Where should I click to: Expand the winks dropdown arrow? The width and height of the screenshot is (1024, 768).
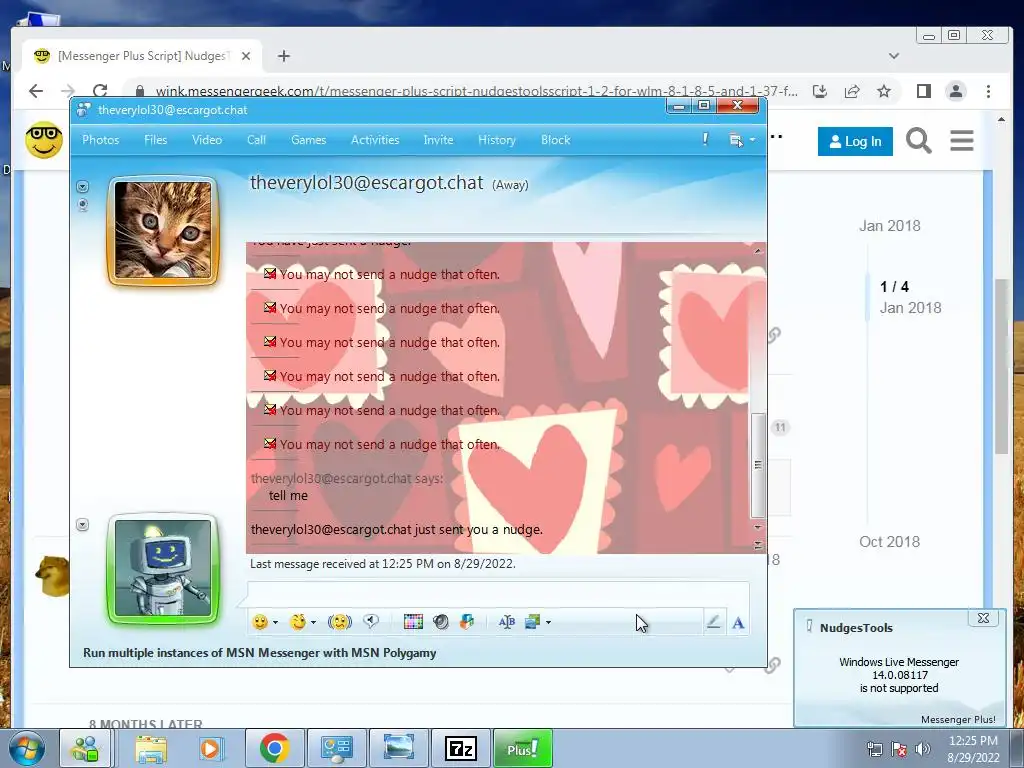coord(313,622)
